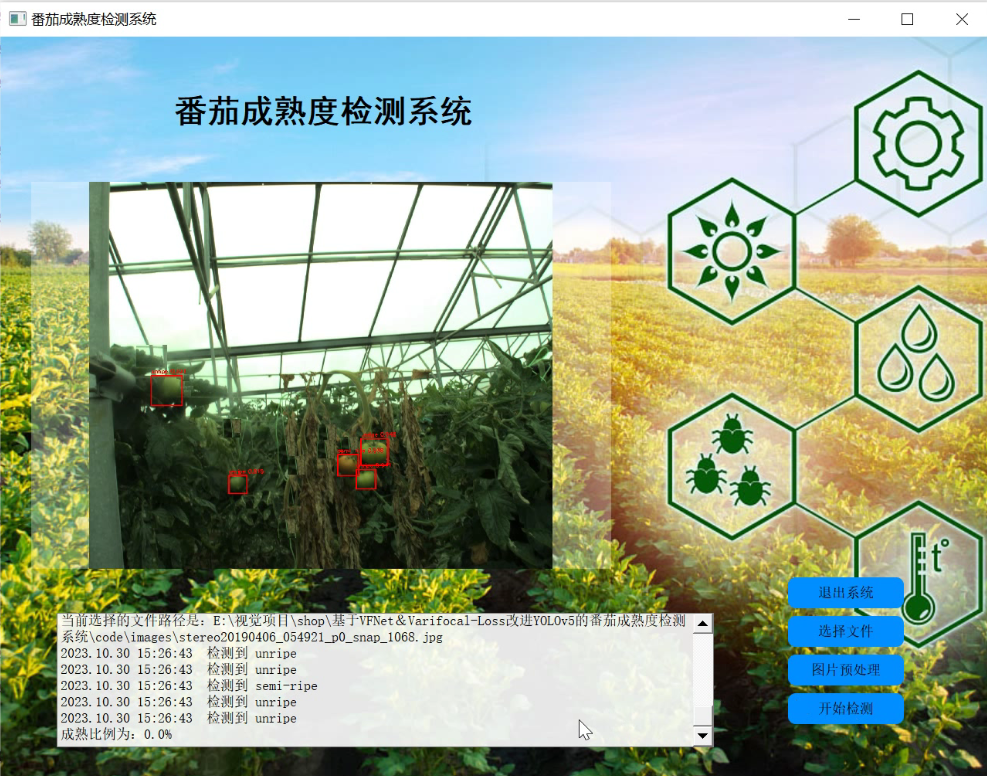
Task: Click the log scrollbar up arrow
Action: (702, 624)
